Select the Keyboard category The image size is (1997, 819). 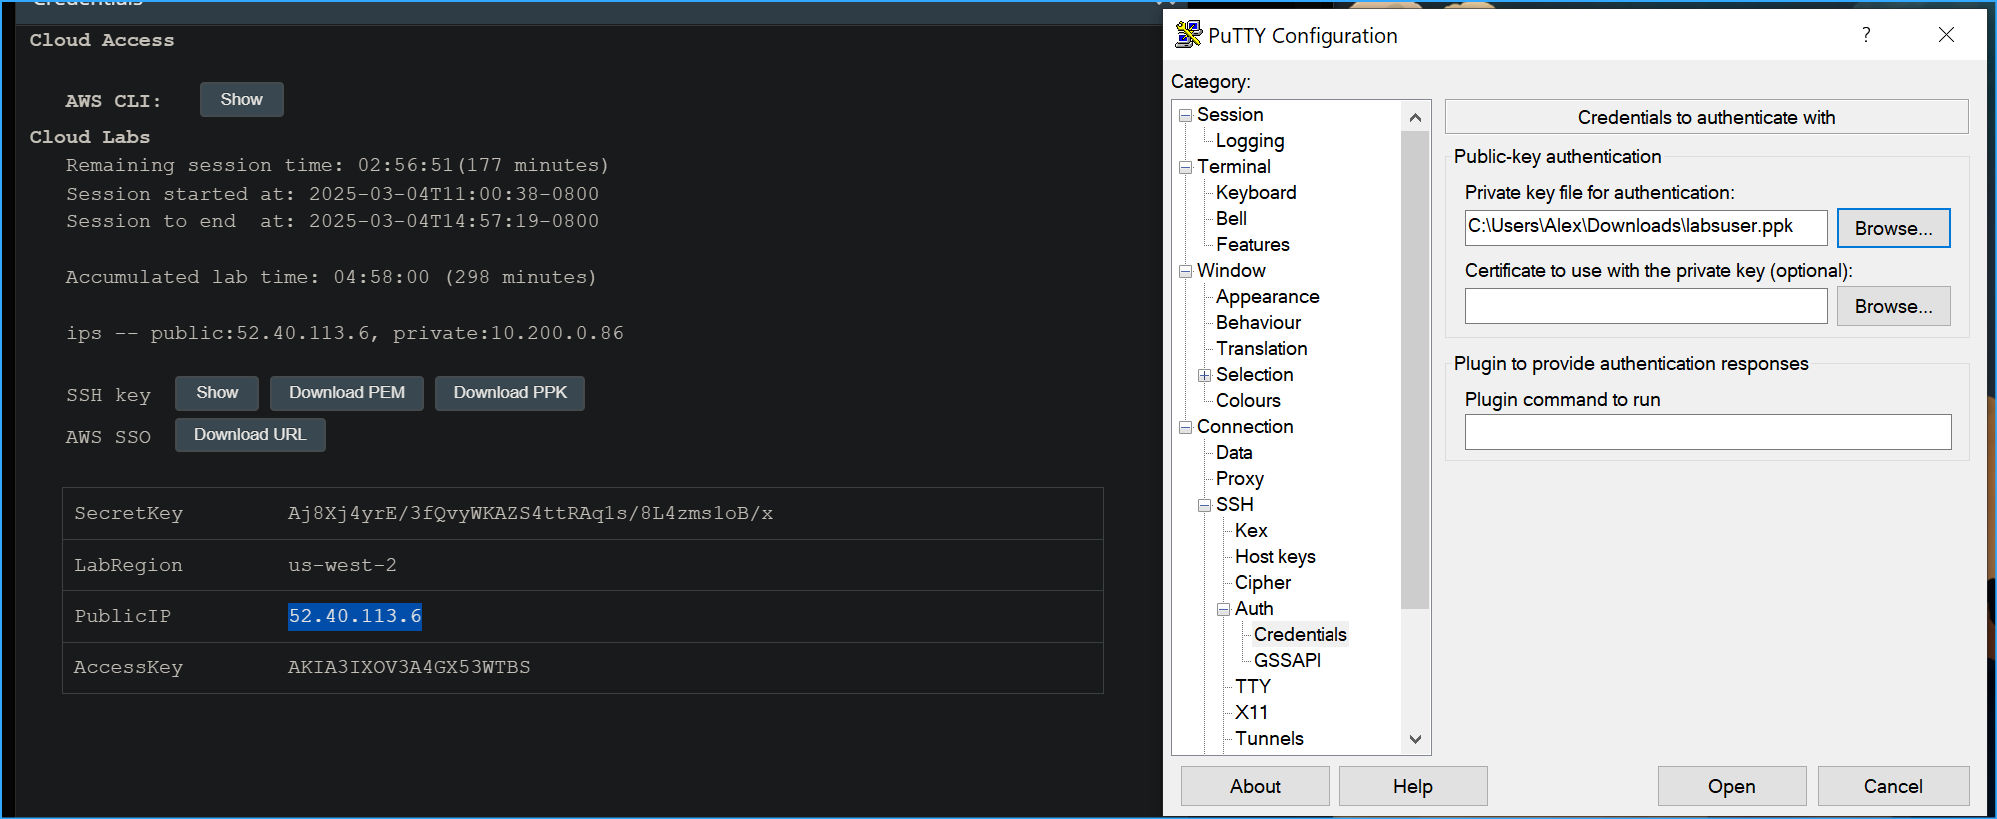[1256, 193]
